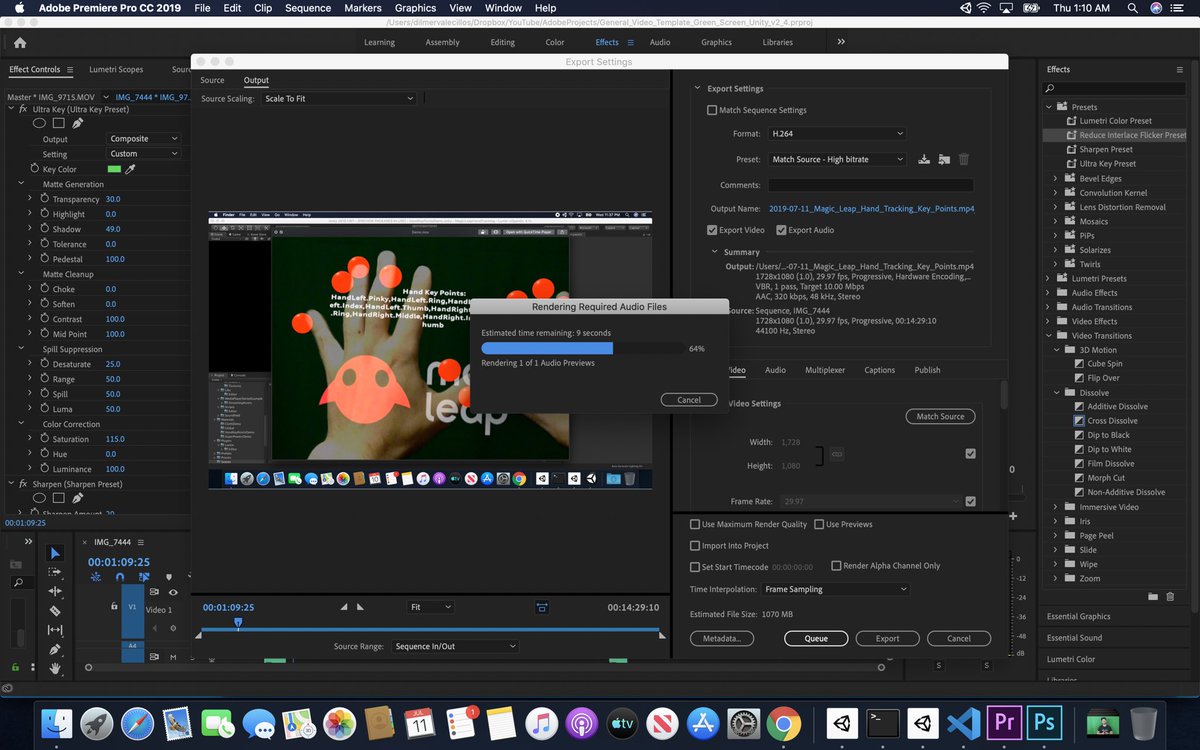Open the Sequence menu
Viewport: 1200px width, 750px height.
click(308, 8)
